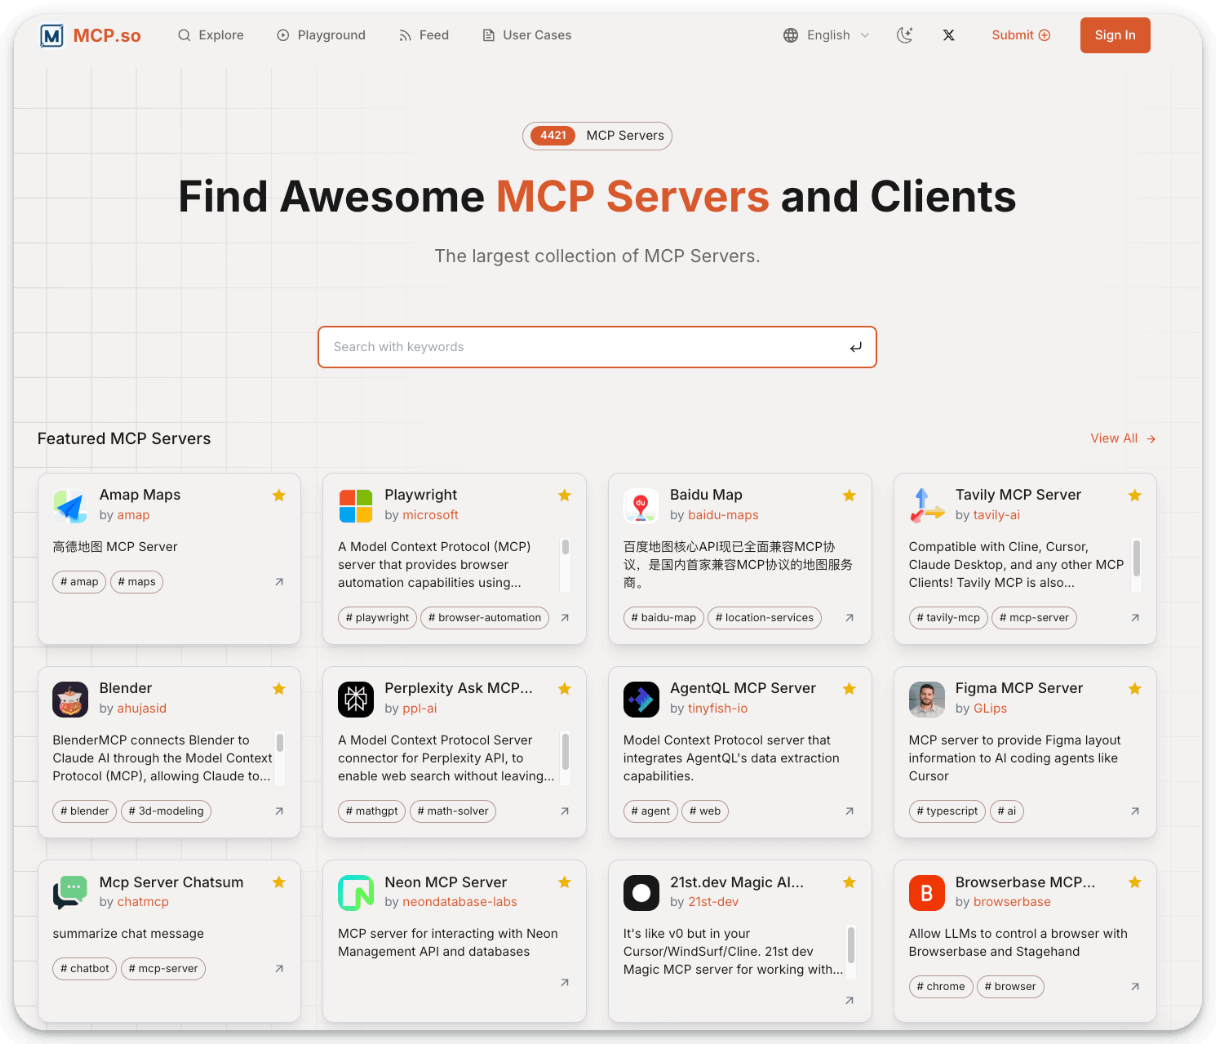Image resolution: width=1216 pixels, height=1044 pixels.
Task: Open the English language dropdown
Action: (x=826, y=35)
